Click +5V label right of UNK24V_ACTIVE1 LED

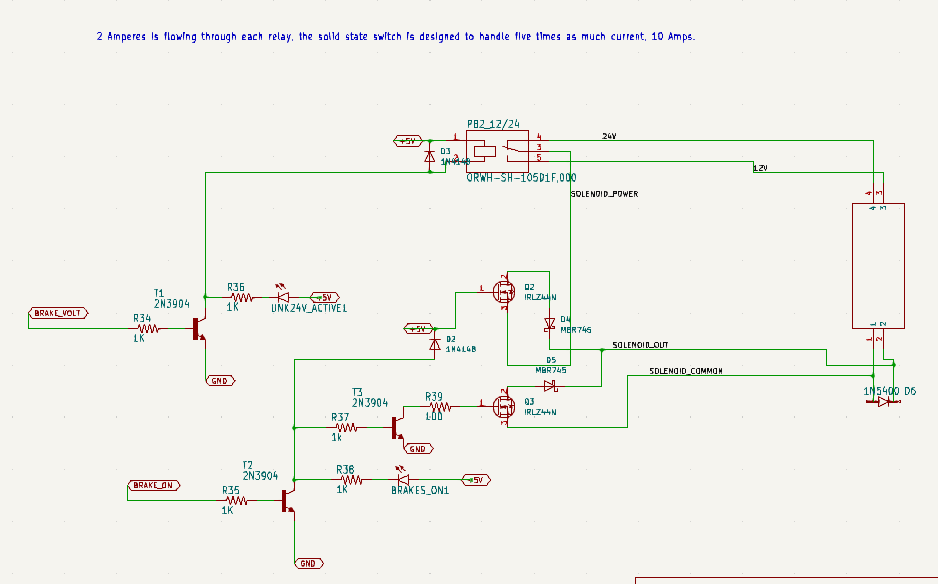[325, 297]
